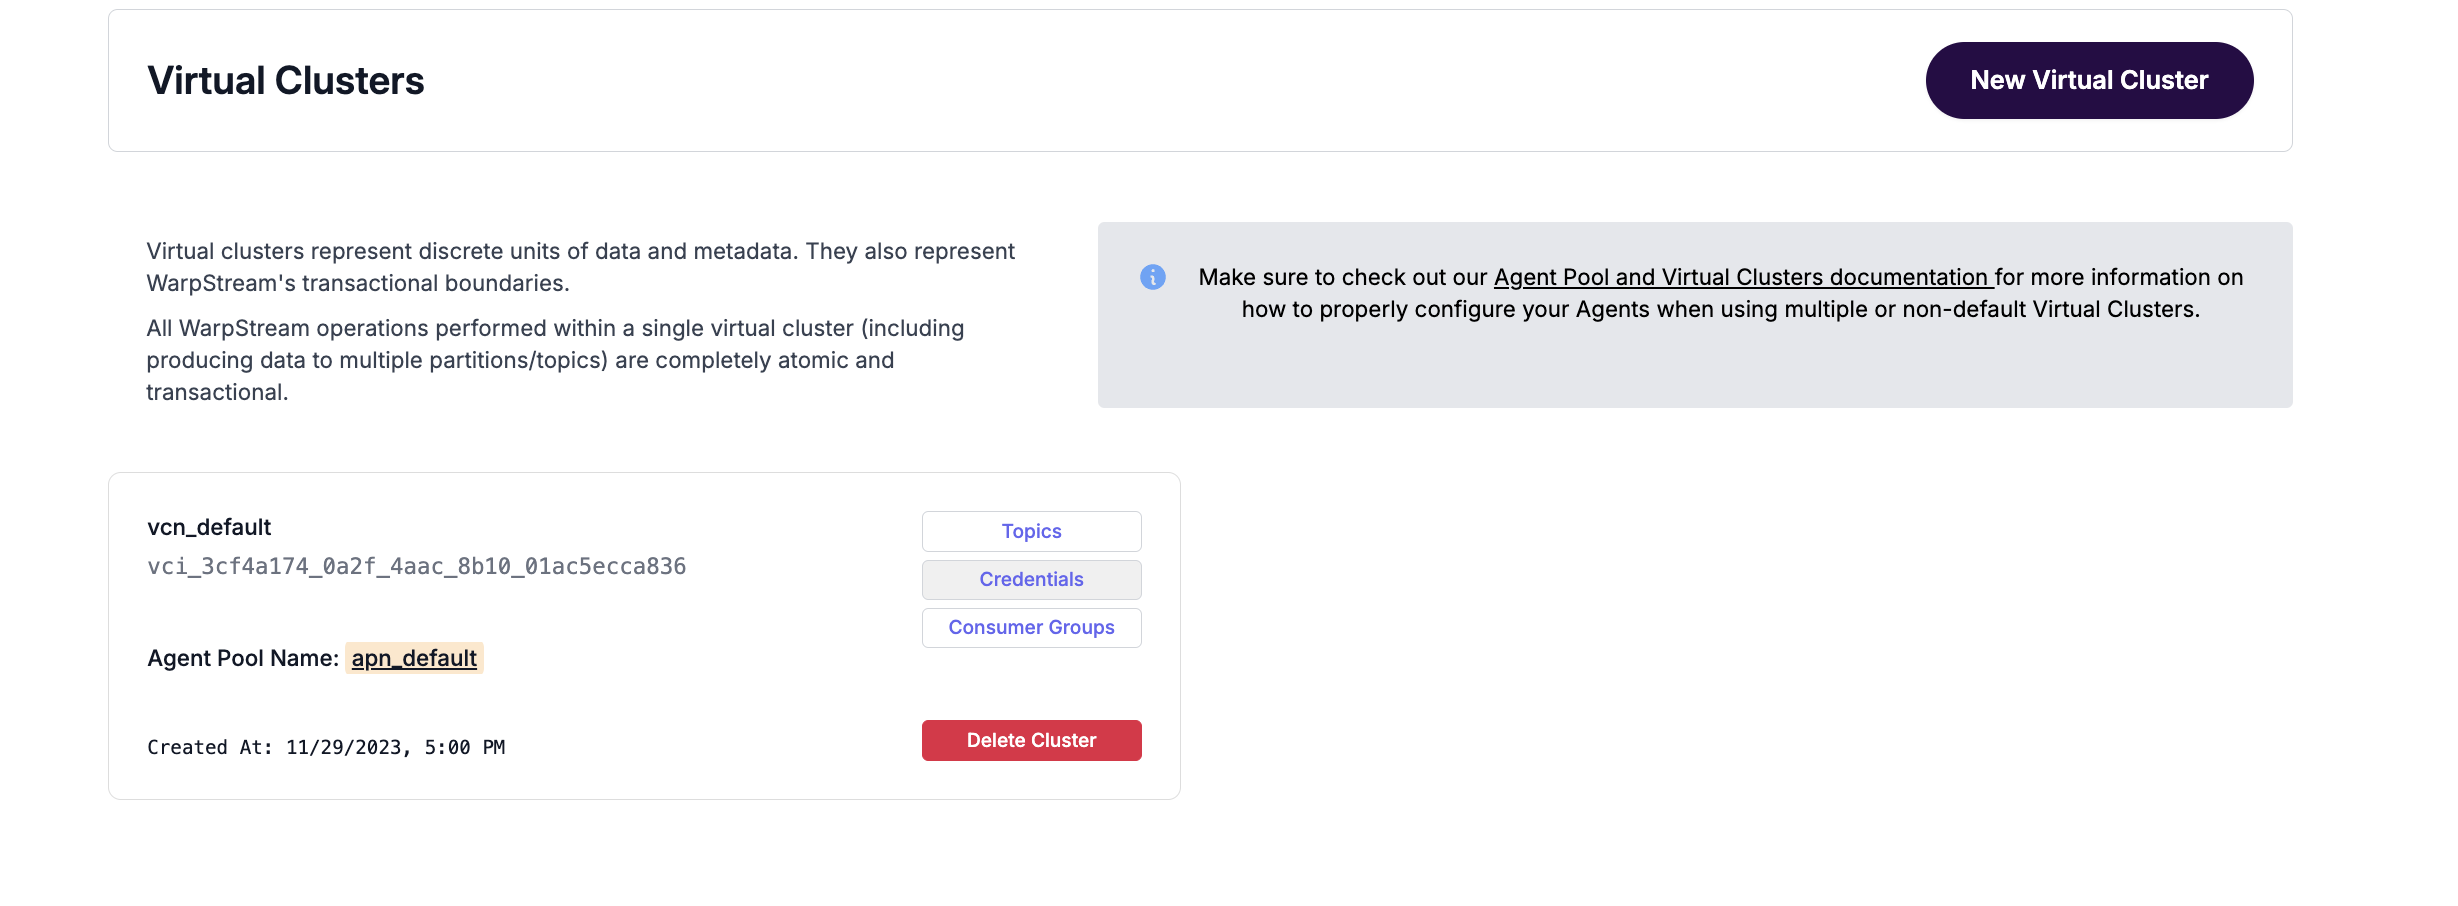
Task: Click 'Make sure to check out our' banner text
Action: (1342, 277)
